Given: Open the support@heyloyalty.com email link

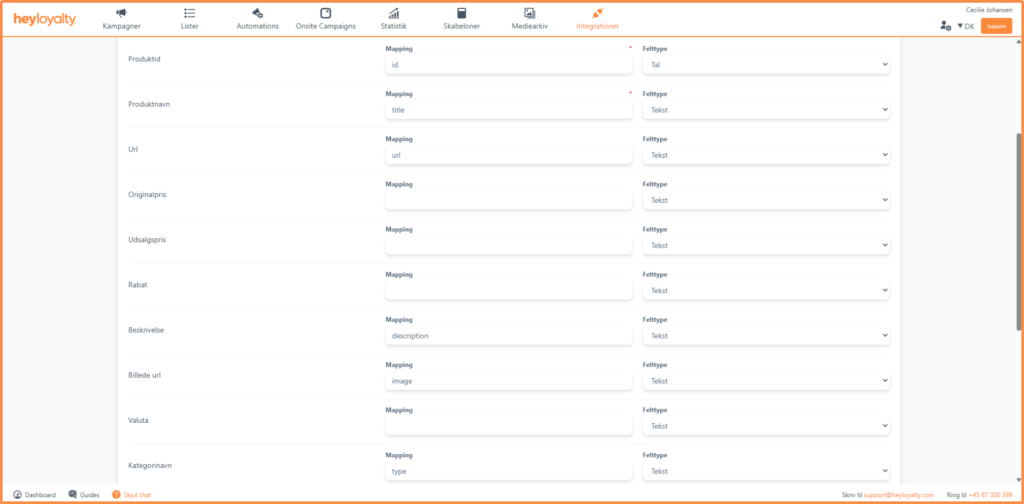Looking at the screenshot, I should pyautogui.click(x=900, y=495).
